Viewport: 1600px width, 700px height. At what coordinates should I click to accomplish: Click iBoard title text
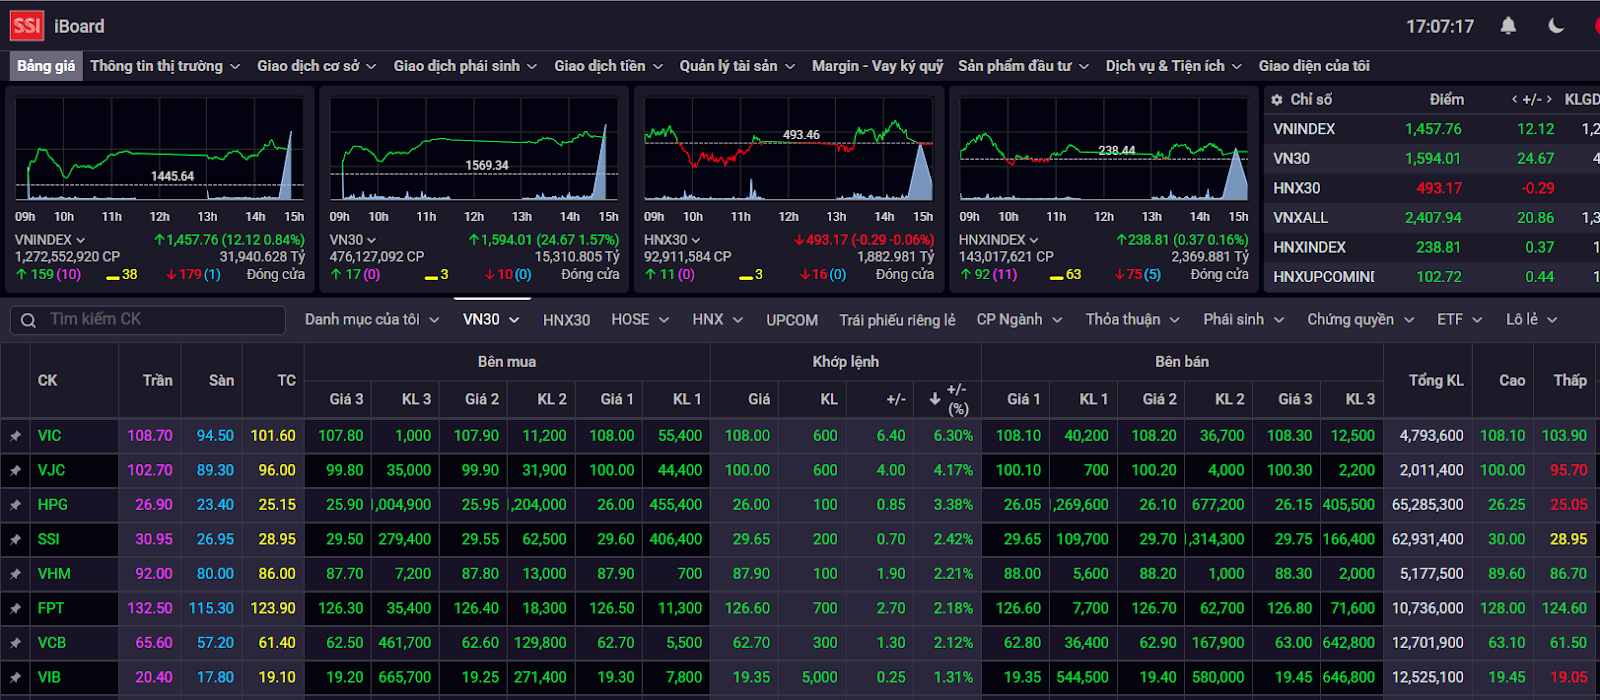click(x=79, y=26)
